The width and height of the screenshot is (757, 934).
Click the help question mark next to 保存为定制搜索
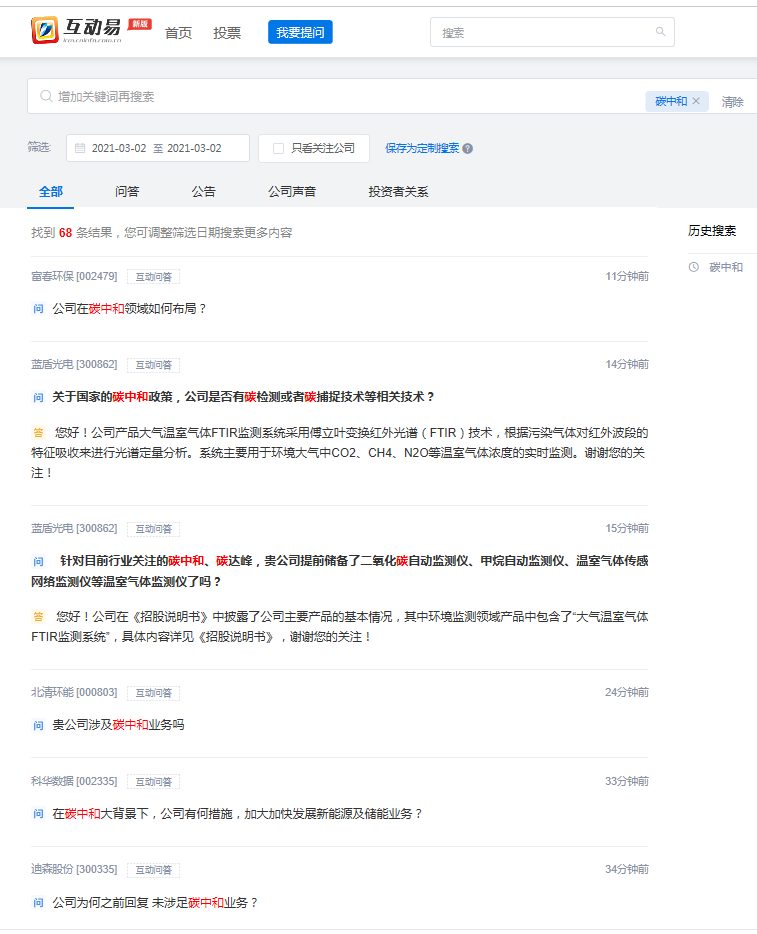[x=468, y=148]
